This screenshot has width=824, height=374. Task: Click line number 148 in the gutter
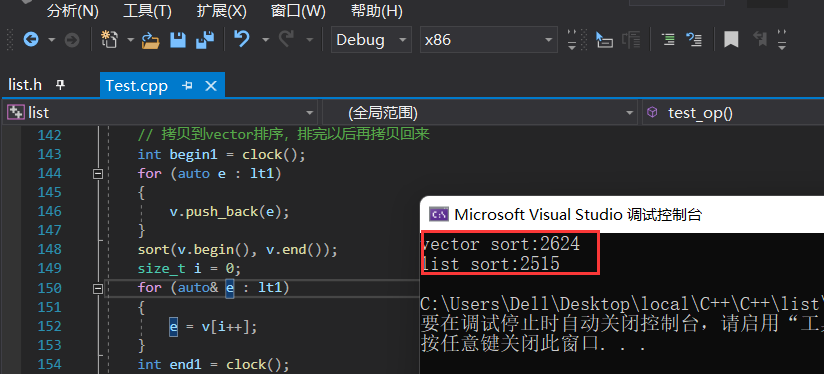click(50, 249)
